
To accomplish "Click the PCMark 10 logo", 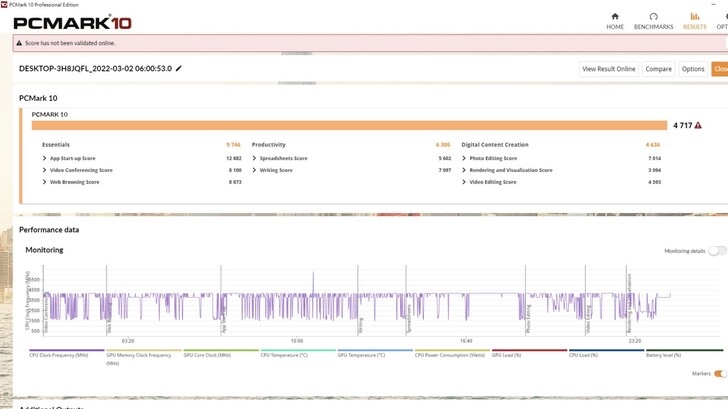I will point(72,22).
